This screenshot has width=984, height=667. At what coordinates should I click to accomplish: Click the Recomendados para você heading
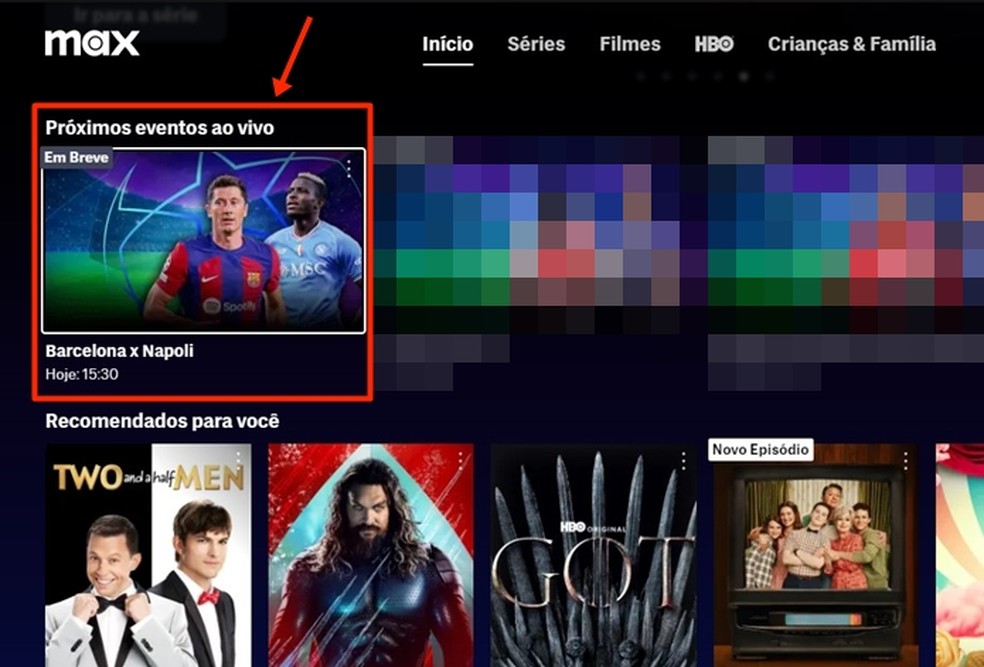click(162, 420)
